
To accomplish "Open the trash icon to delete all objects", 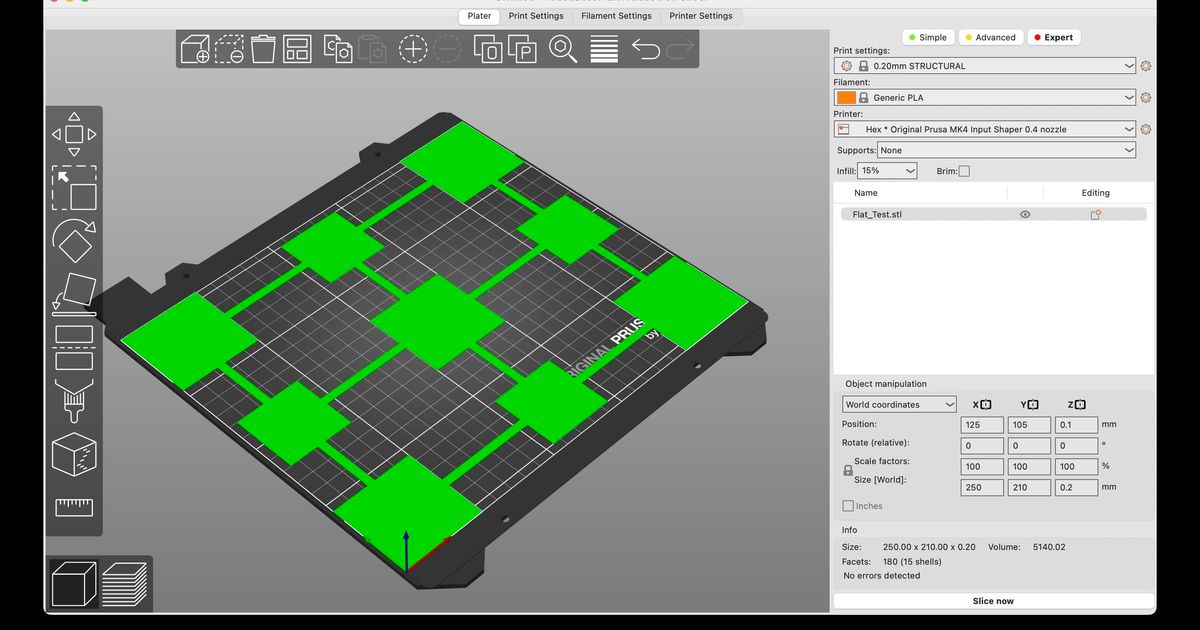I will click(262, 48).
